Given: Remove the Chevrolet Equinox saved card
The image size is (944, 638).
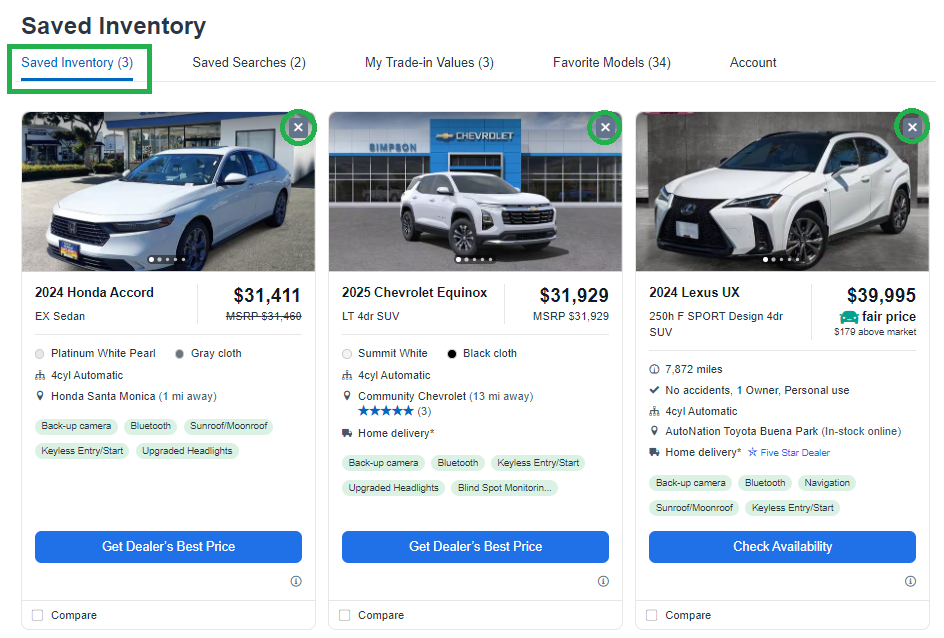Looking at the screenshot, I should (x=605, y=127).
